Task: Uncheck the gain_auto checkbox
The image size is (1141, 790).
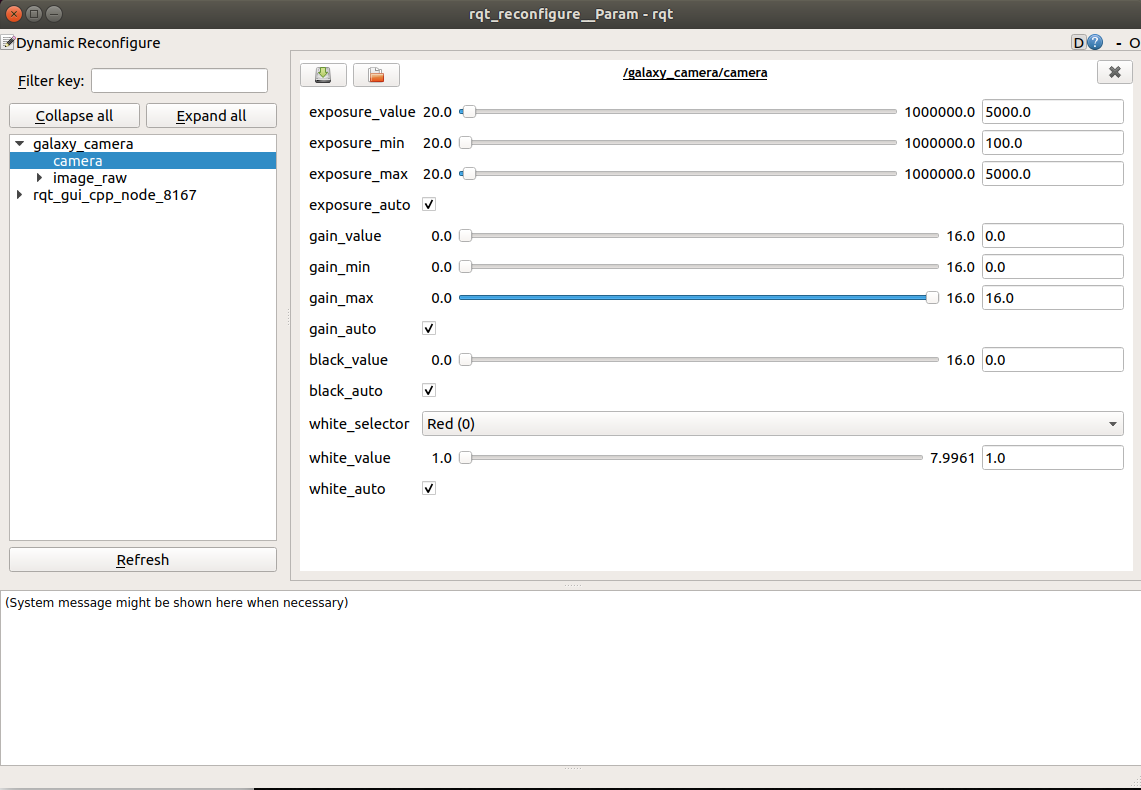Action: (429, 329)
